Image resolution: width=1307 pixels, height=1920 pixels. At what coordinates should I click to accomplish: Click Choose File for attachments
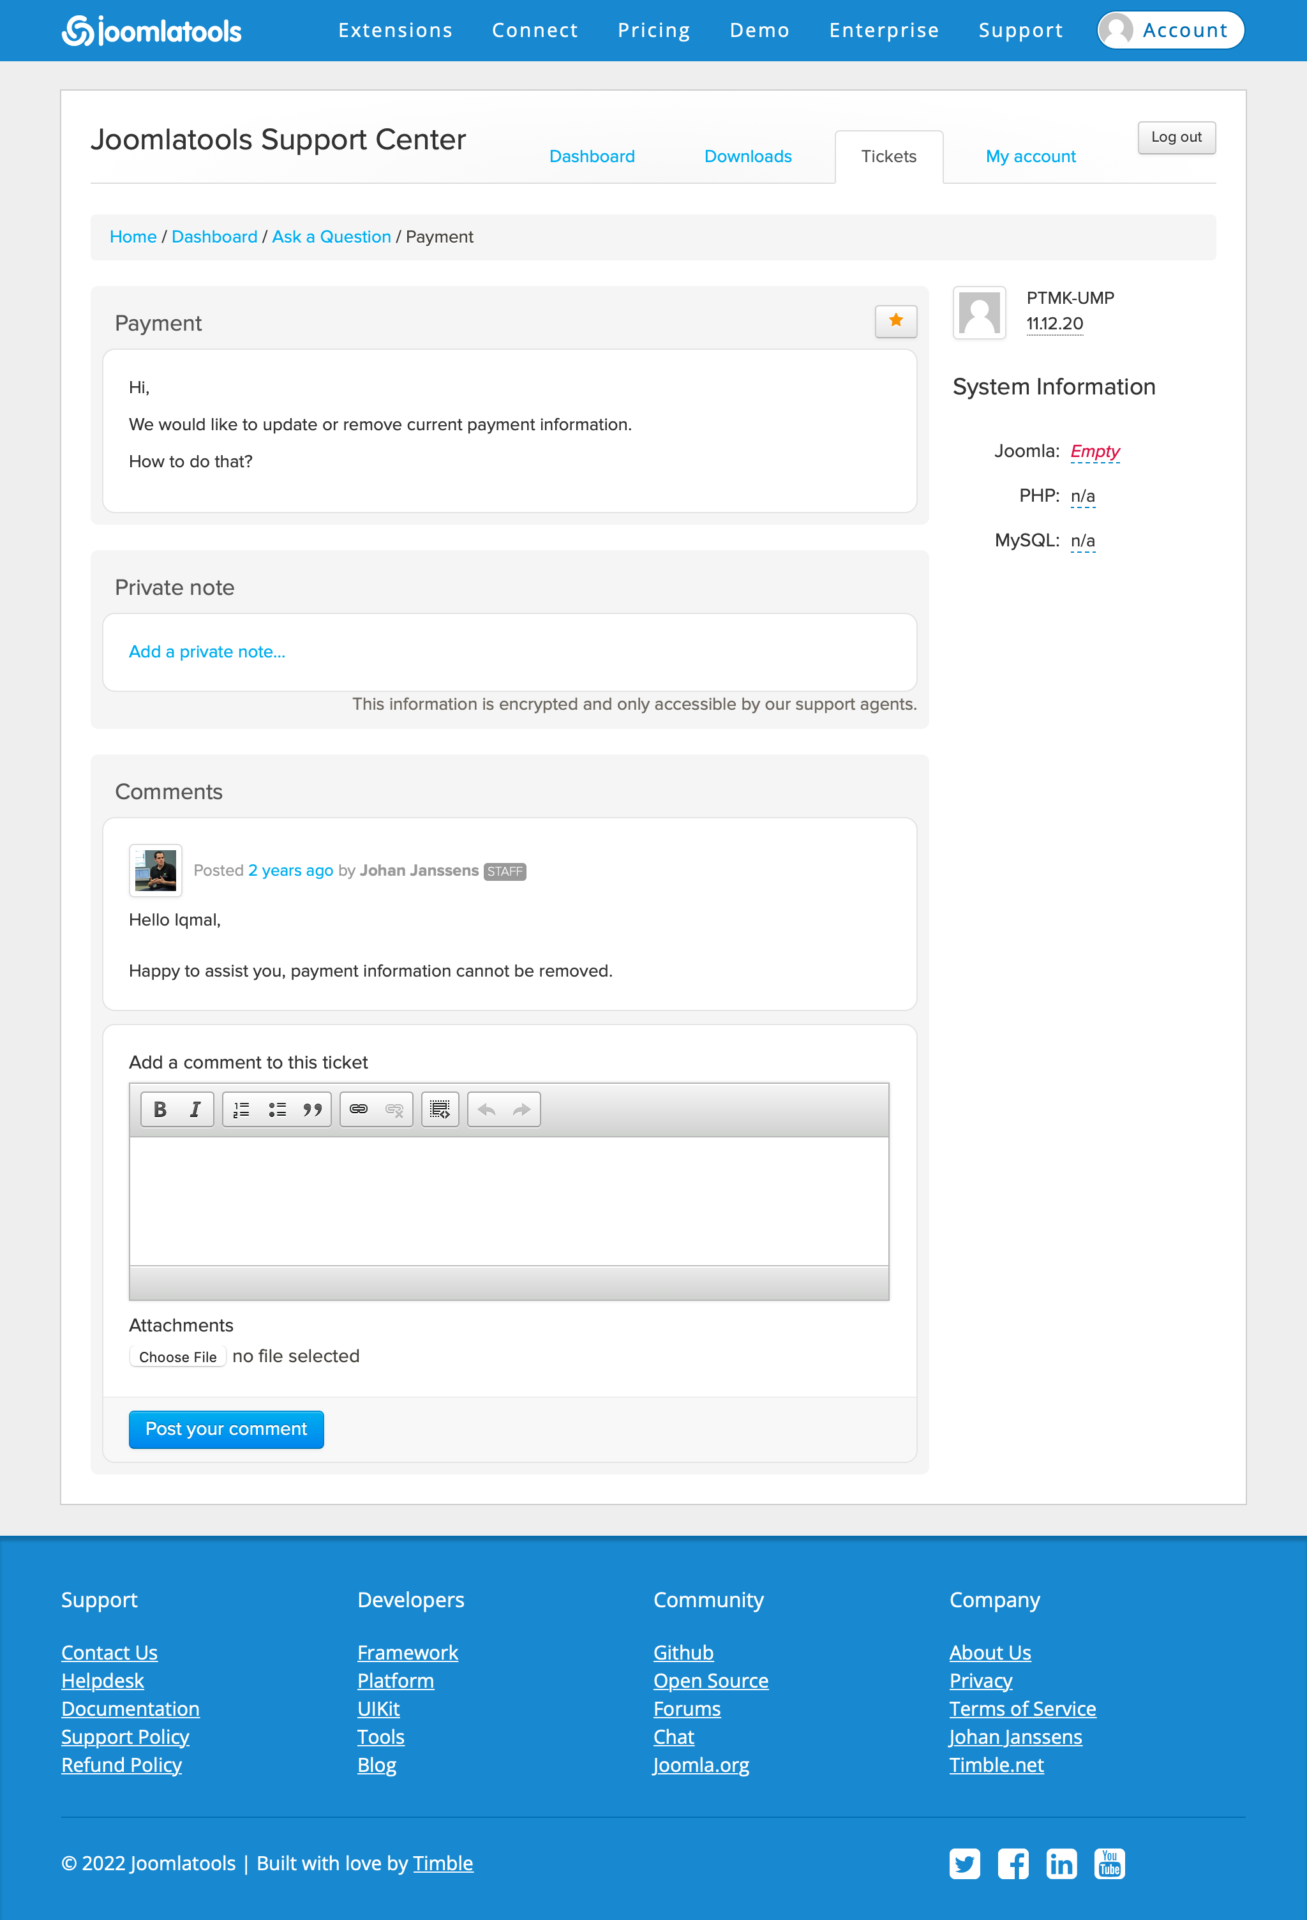(x=178, y=1357)
